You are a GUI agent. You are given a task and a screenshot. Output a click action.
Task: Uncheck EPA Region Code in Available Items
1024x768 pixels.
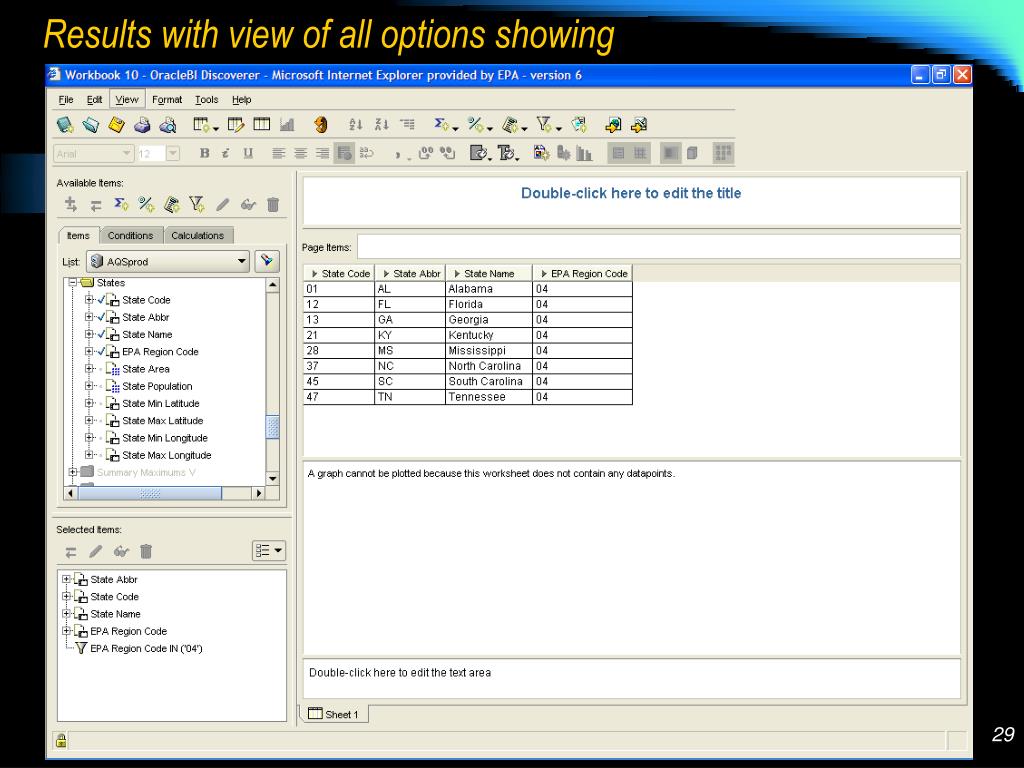pyautogui.click(x=101, y=351)
